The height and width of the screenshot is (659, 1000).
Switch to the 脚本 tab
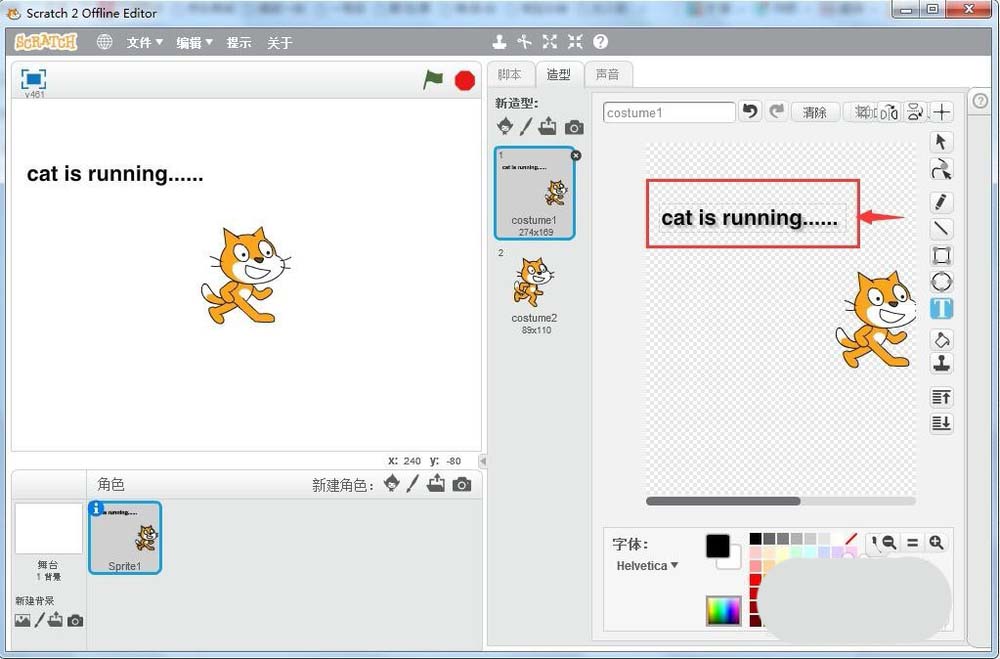tap(509, 75)
